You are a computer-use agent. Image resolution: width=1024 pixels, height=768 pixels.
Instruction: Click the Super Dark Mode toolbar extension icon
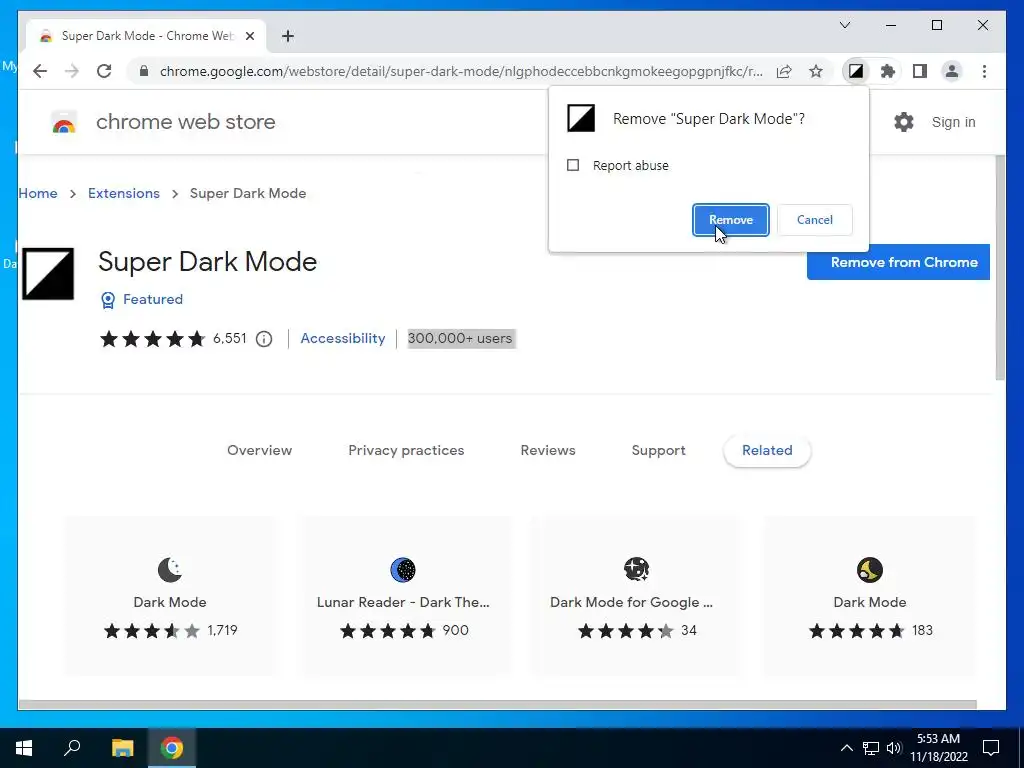(x=856, y=71)
